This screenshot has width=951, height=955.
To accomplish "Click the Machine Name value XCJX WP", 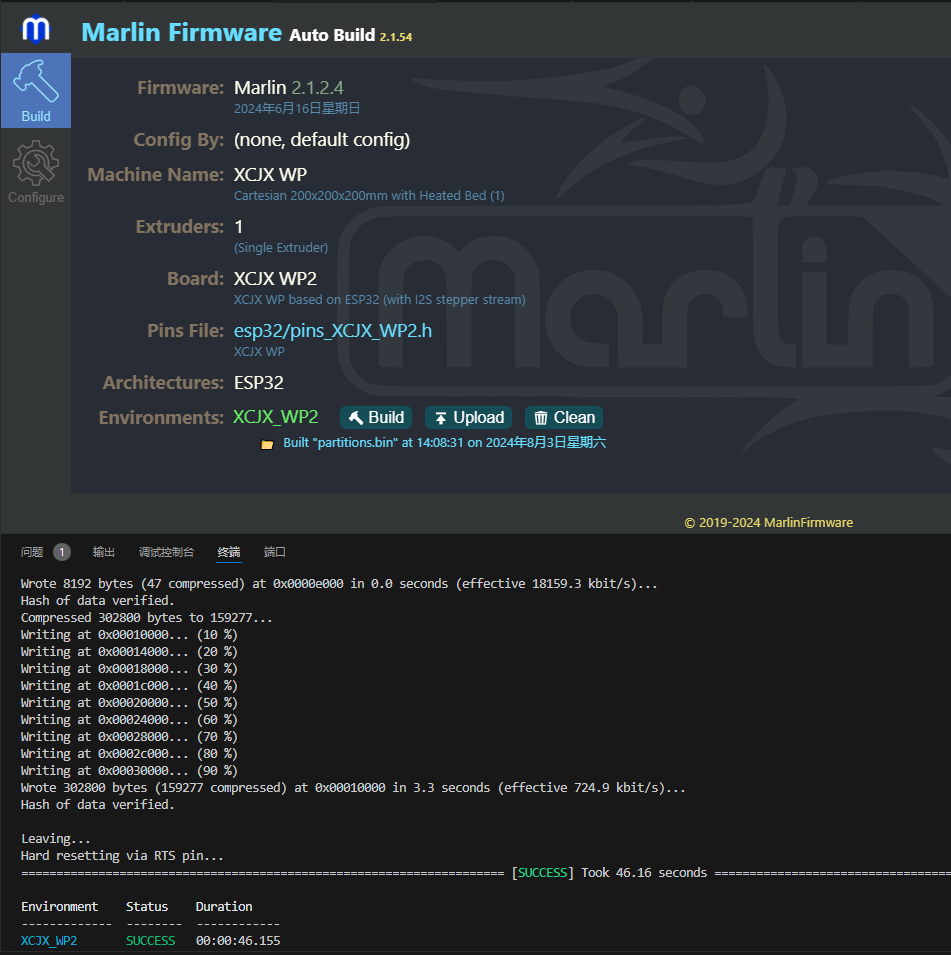I will pos(270,175).
